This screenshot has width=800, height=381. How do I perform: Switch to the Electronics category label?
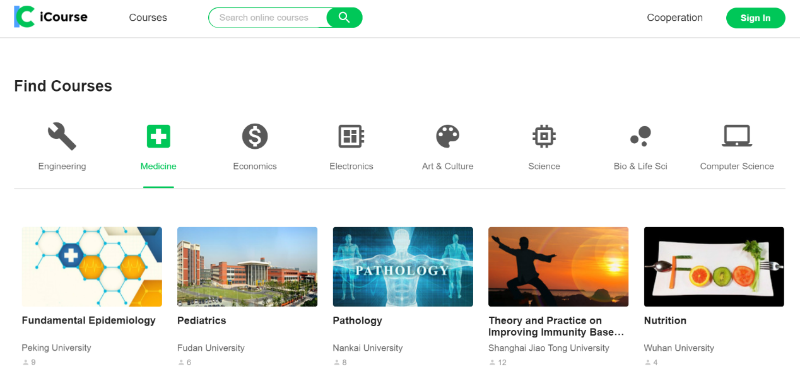pos(351,166)
